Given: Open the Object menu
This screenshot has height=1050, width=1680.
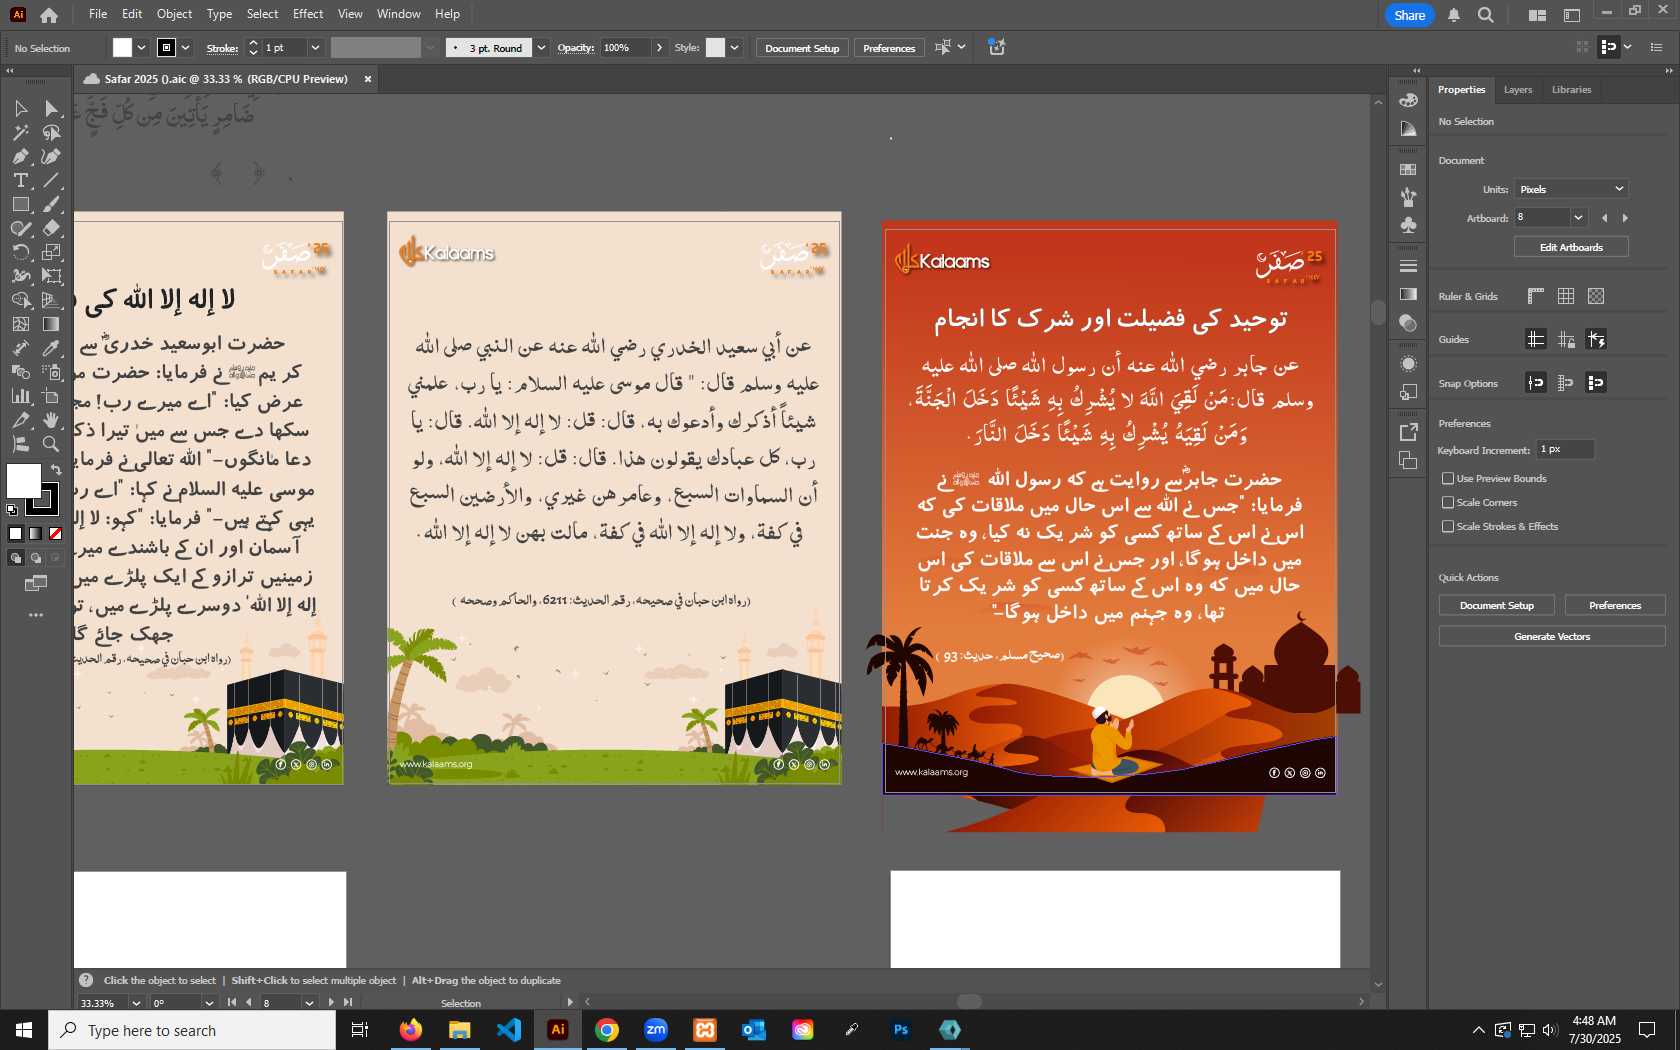Looking at the screenshot, I should click(174, 14).
